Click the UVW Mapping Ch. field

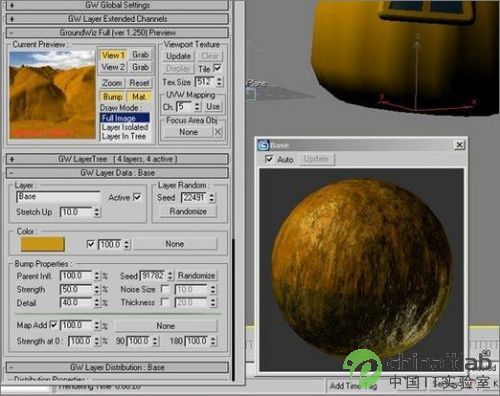(185, 107)
